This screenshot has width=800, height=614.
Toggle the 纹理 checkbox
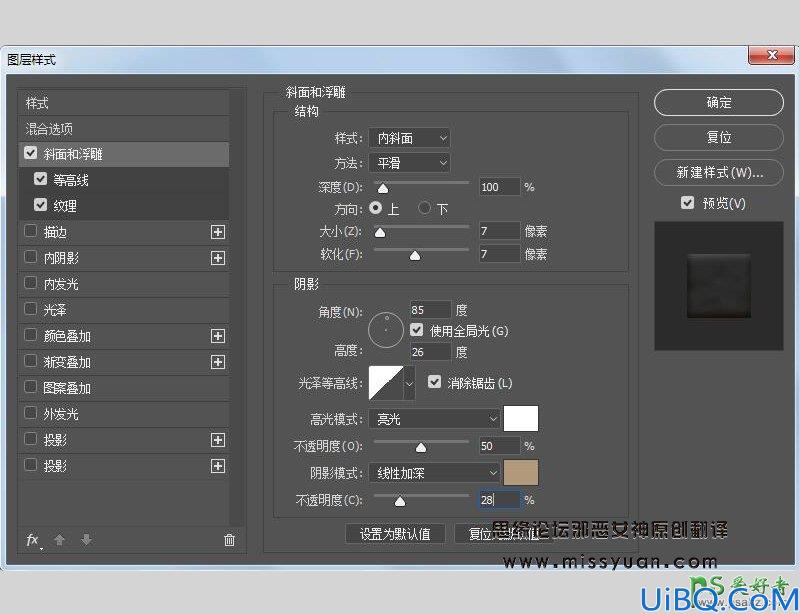(x=40, y=205)
